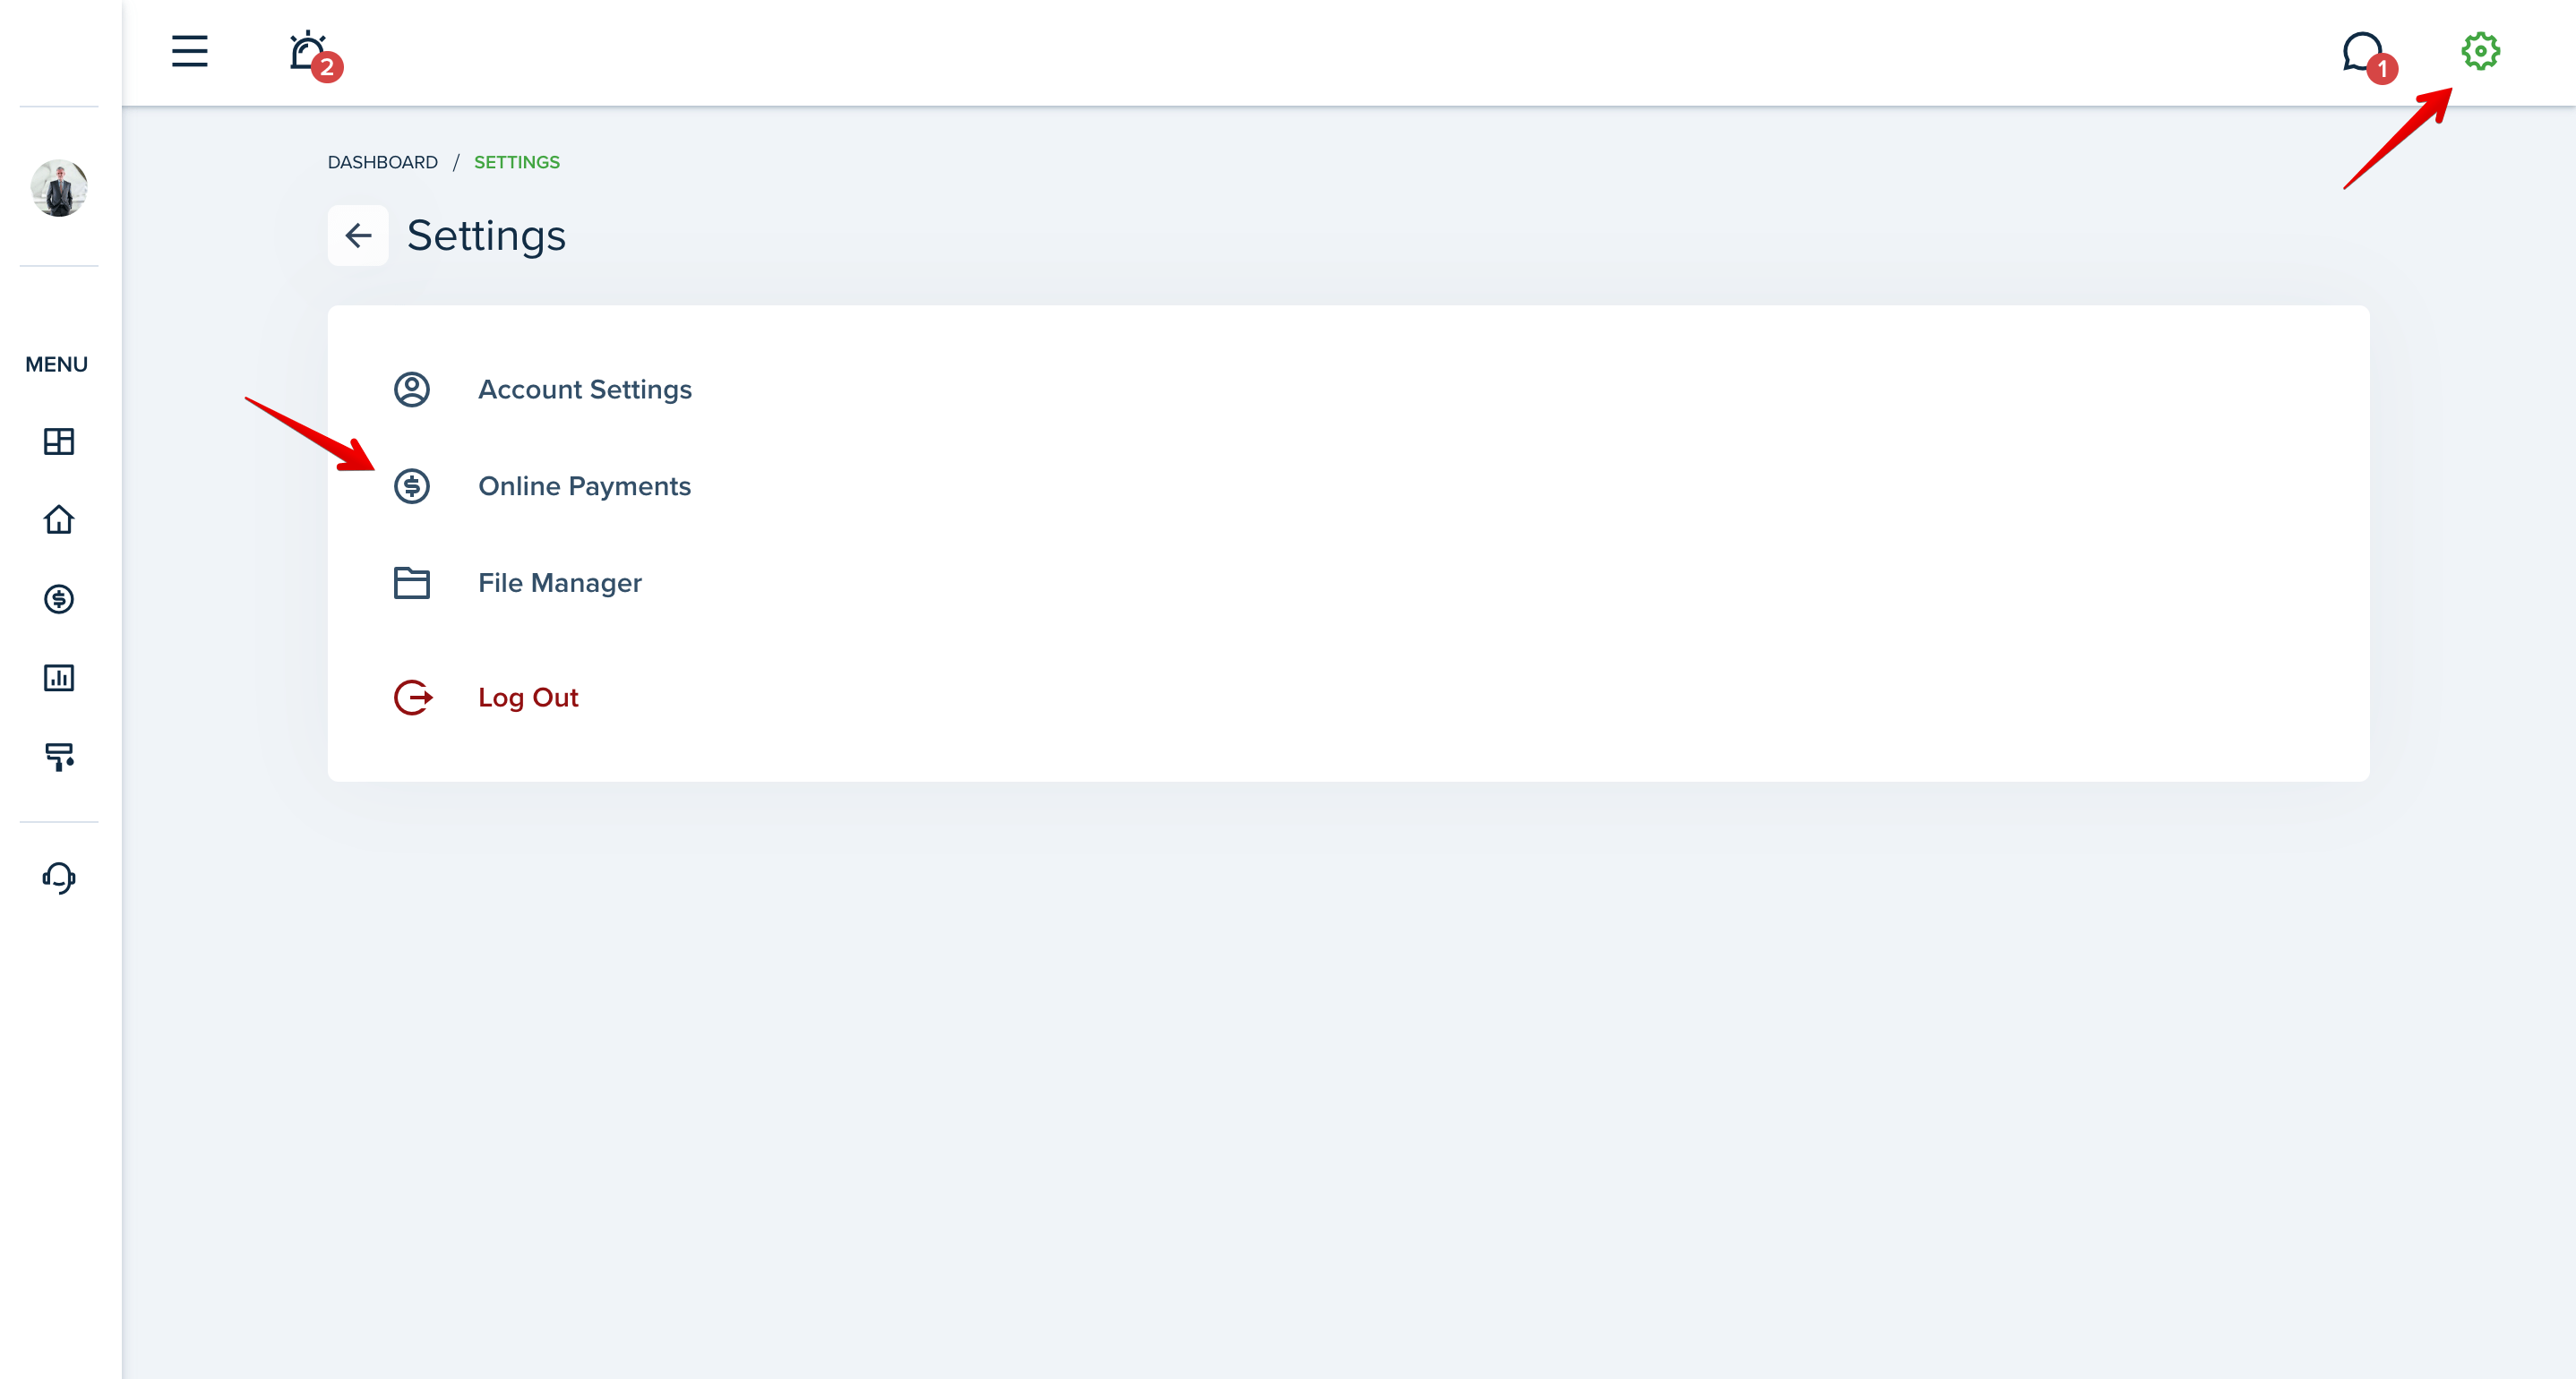The height and width of the screenshot is (1379, 2576).
Task: Open the home properties icon in sidebar
Action: point(59,519)
